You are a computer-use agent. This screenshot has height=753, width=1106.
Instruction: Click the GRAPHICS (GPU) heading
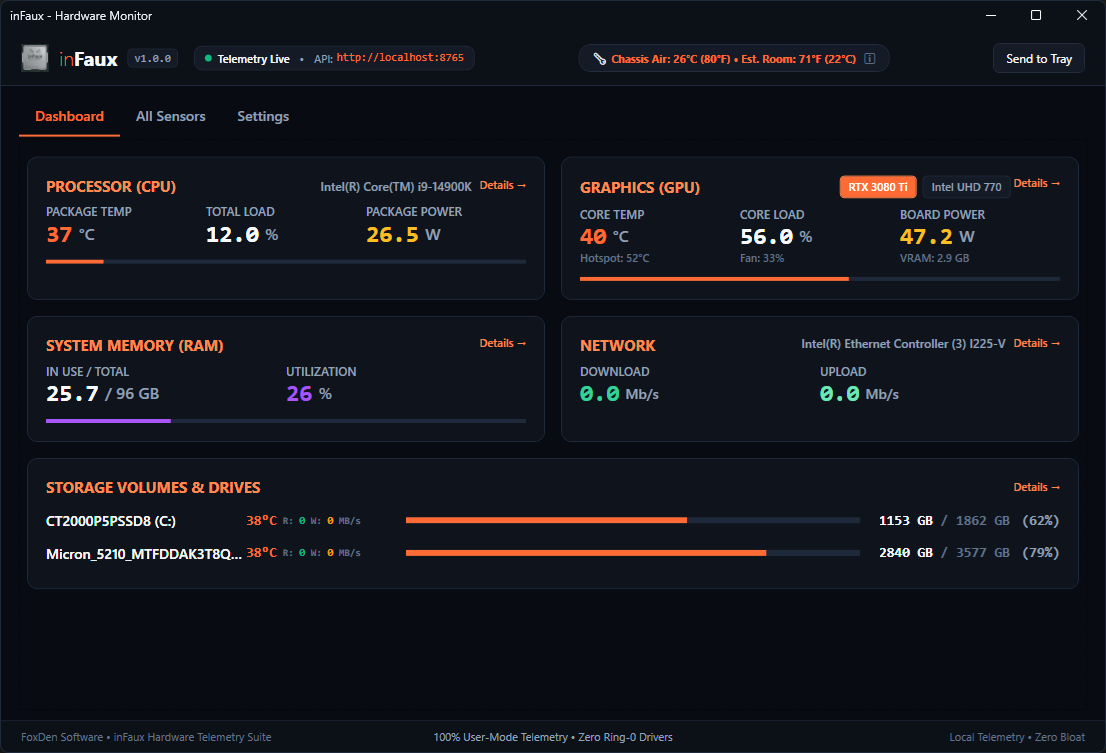point(640,188)
